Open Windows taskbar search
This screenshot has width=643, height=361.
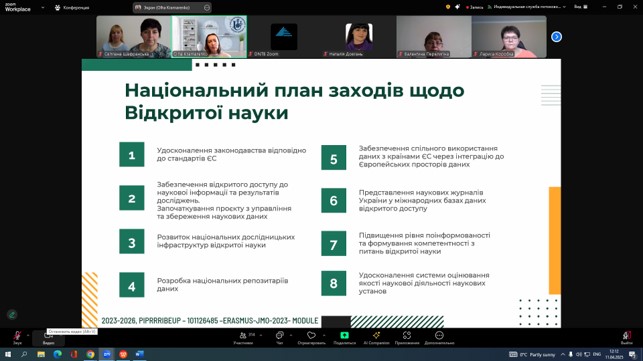[24, 354]
